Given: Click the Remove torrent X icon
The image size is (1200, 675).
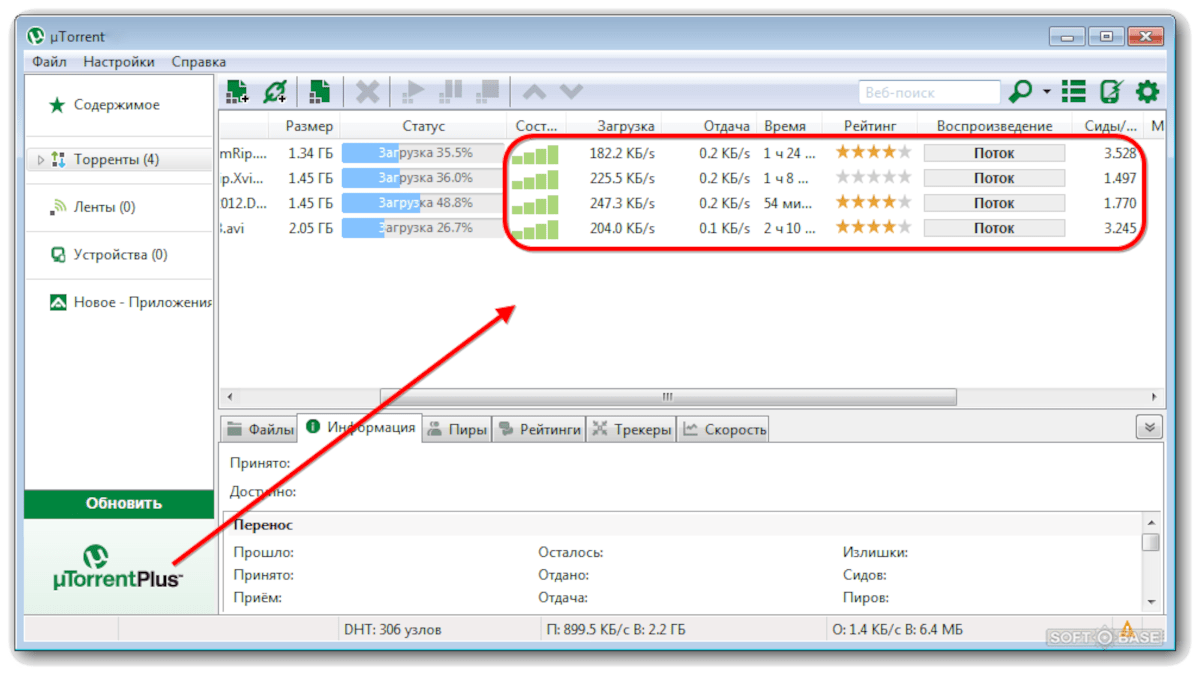Looking at the screenshot, I should click(x=368, y=92).
